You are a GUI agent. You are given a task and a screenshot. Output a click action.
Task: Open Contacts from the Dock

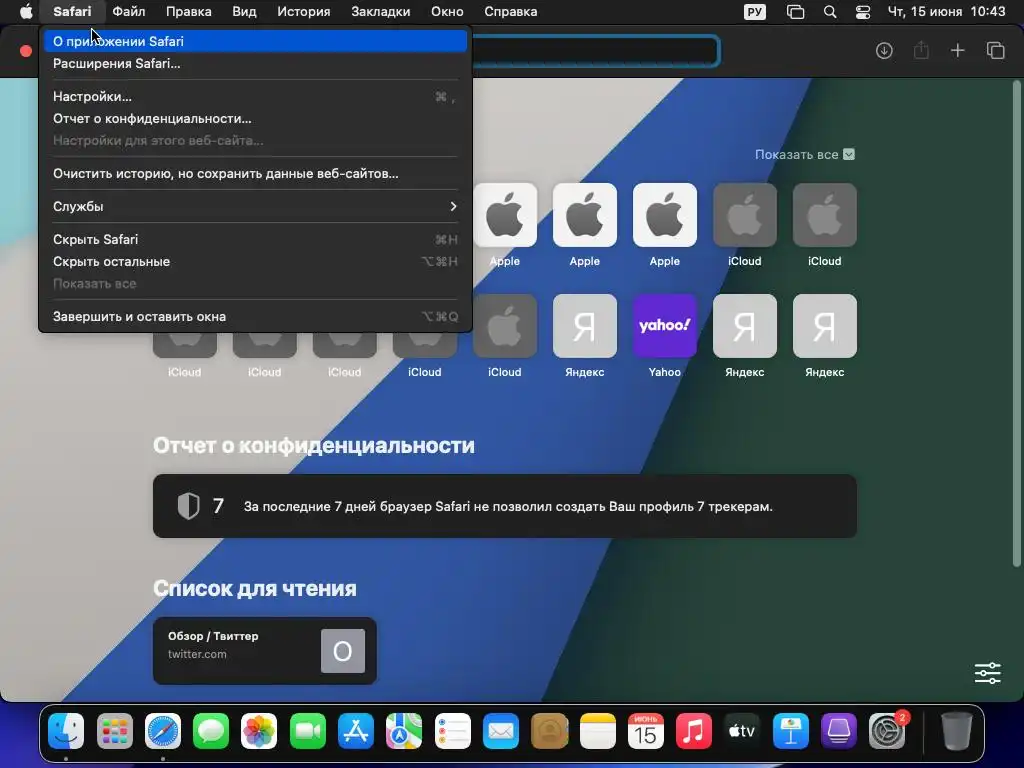[x=549, y=731]
